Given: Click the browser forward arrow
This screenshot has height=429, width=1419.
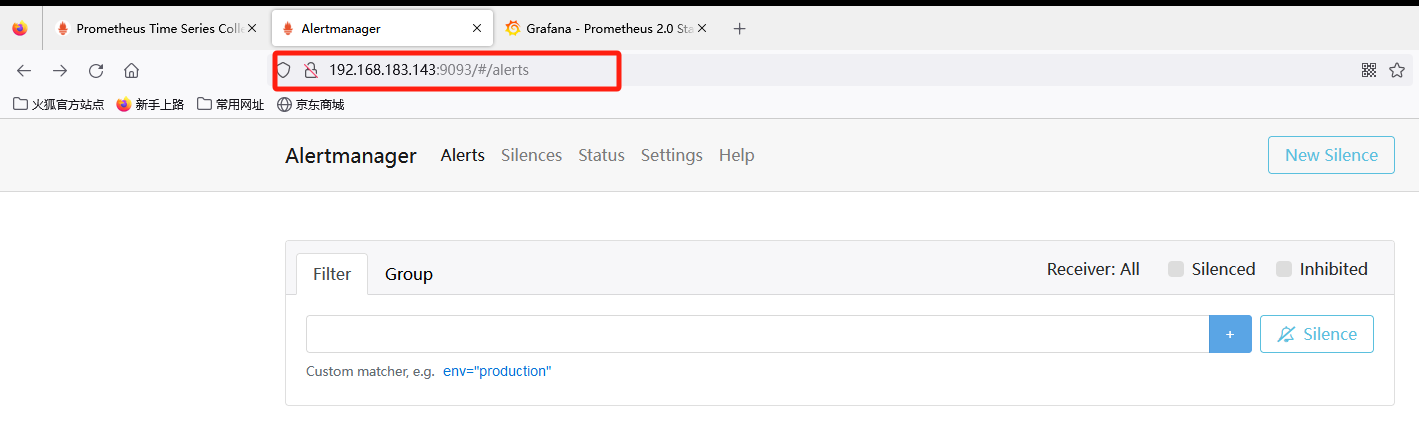Looking at the screenshot, I should 60,70.
